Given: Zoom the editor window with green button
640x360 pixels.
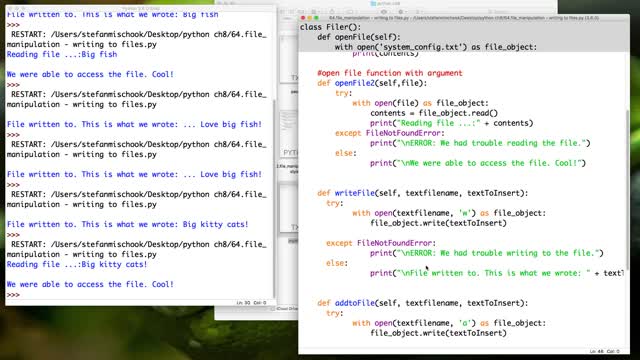Looking at the screenshot, I should pos(316,18).
